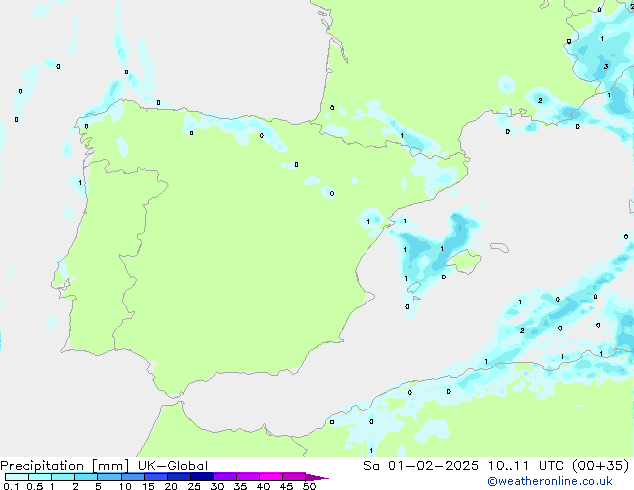Pick the 15–20 mm blue legend swatch
This screenshot has height=490, width=634.
[x=156, y=477]
